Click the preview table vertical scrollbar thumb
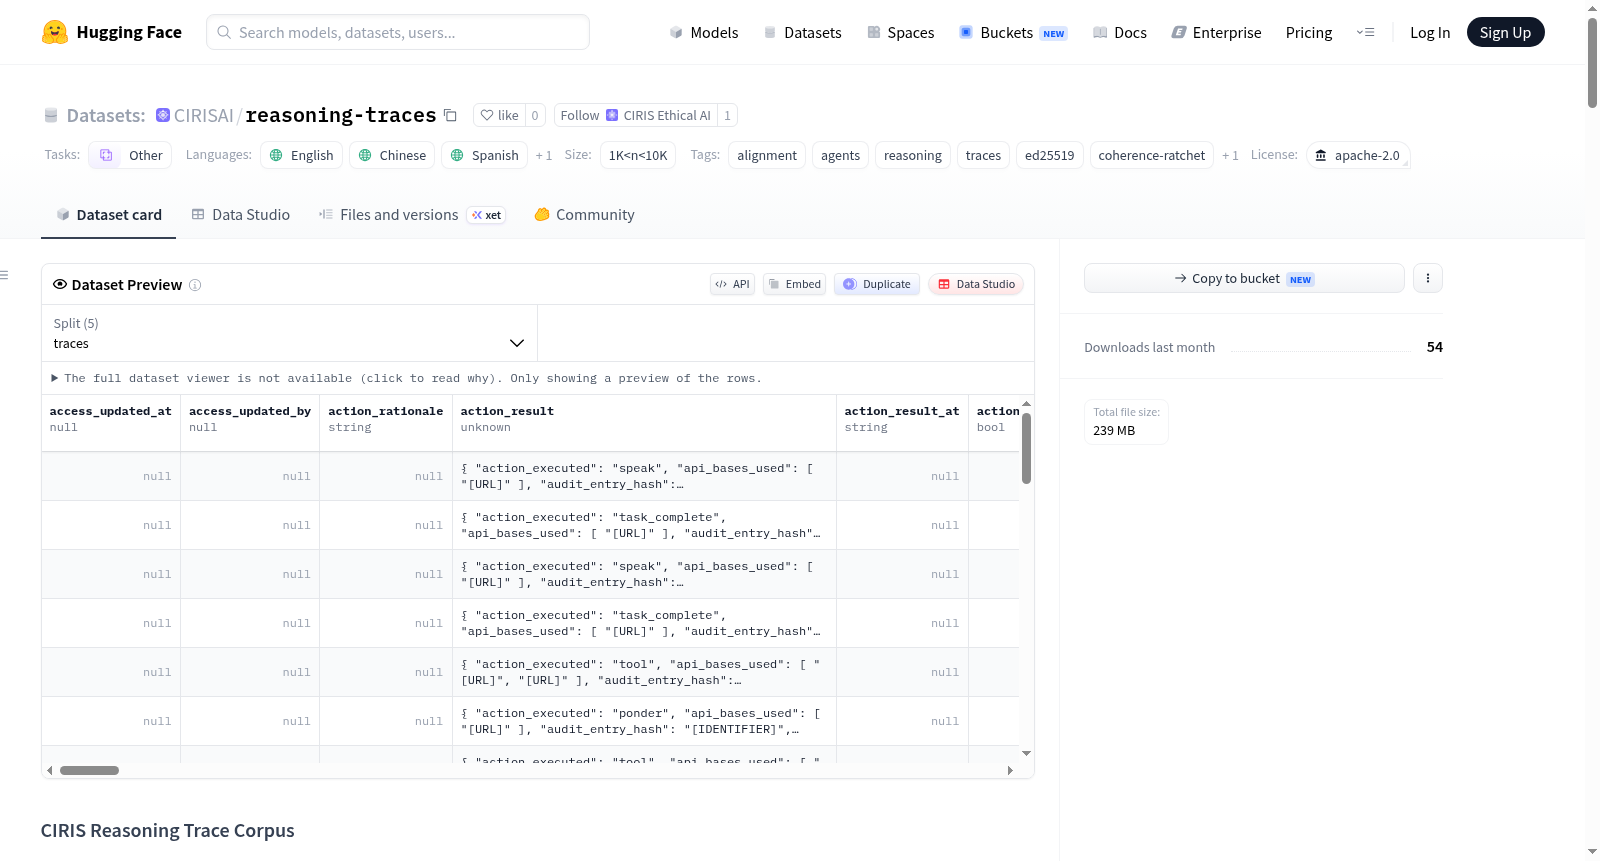This screenshot has height=861, width=1600. (1026, 448)
